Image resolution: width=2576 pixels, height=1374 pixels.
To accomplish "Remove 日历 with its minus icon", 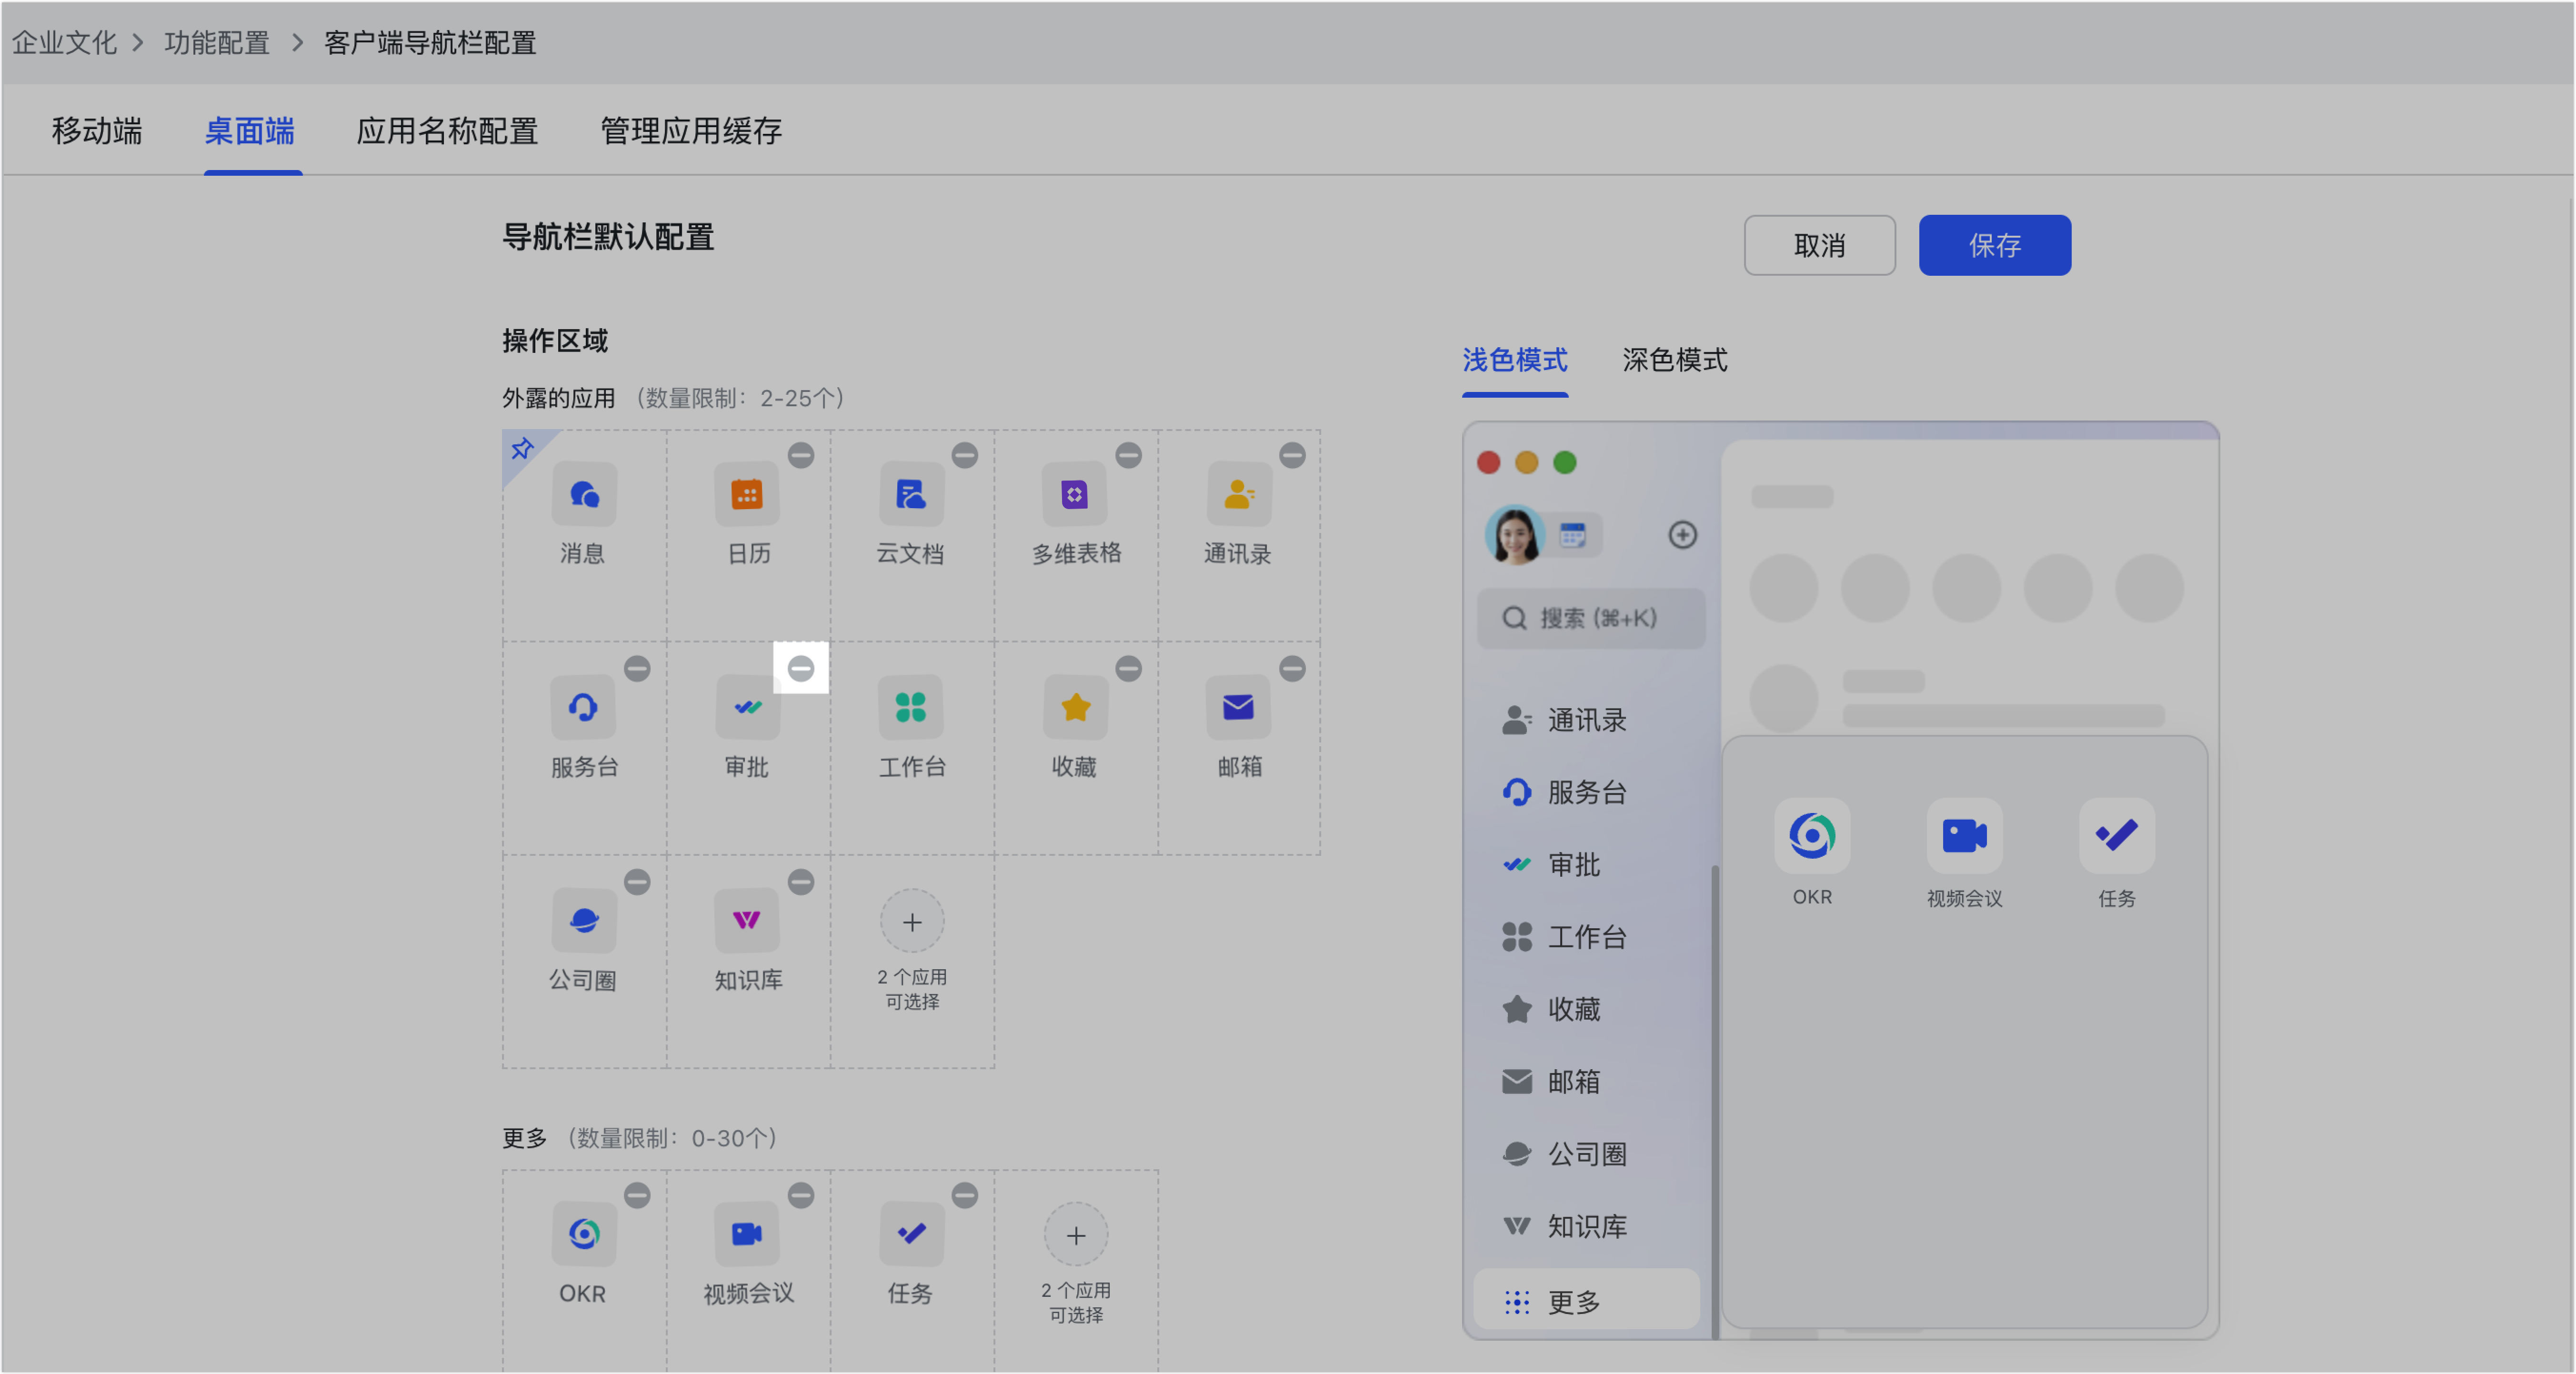I will [801, 455].
